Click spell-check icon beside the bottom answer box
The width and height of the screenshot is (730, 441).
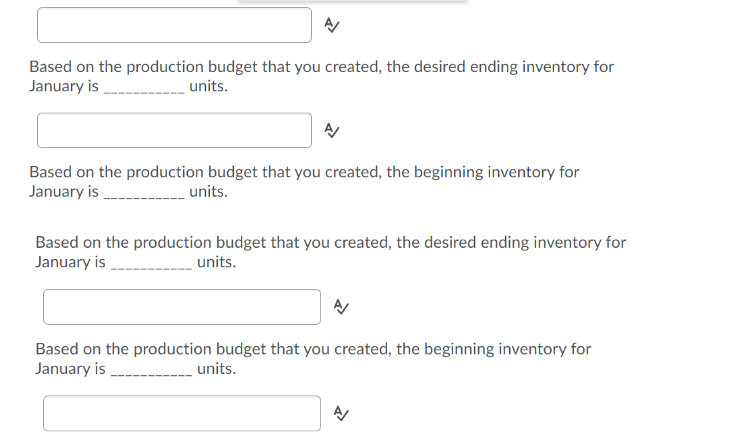click(340, 412)
